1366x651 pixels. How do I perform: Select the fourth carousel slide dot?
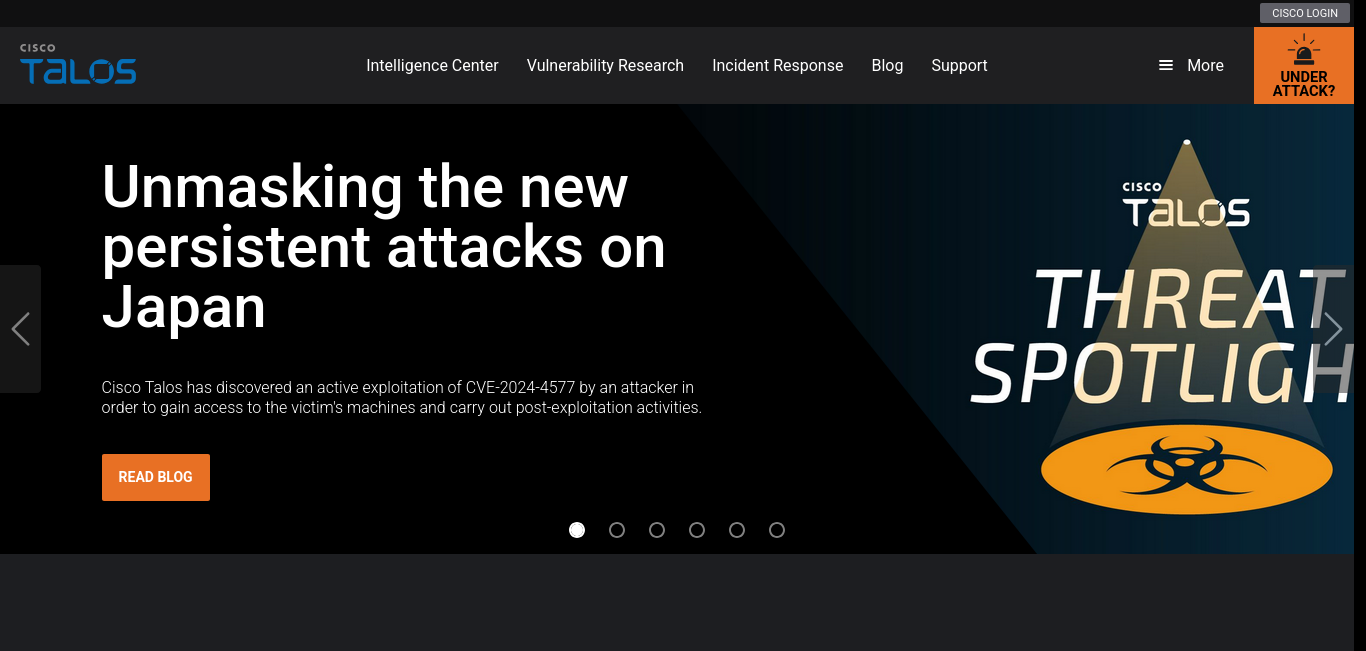(697, 530)
